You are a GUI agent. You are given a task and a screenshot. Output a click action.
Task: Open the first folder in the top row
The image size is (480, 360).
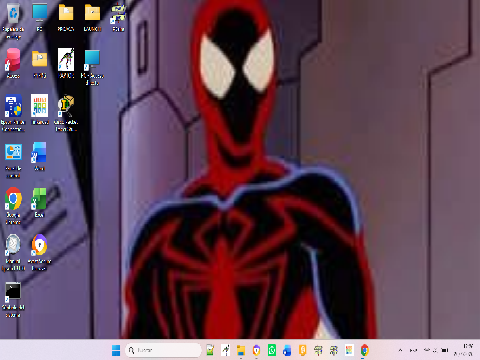click(x=66, y=13)
